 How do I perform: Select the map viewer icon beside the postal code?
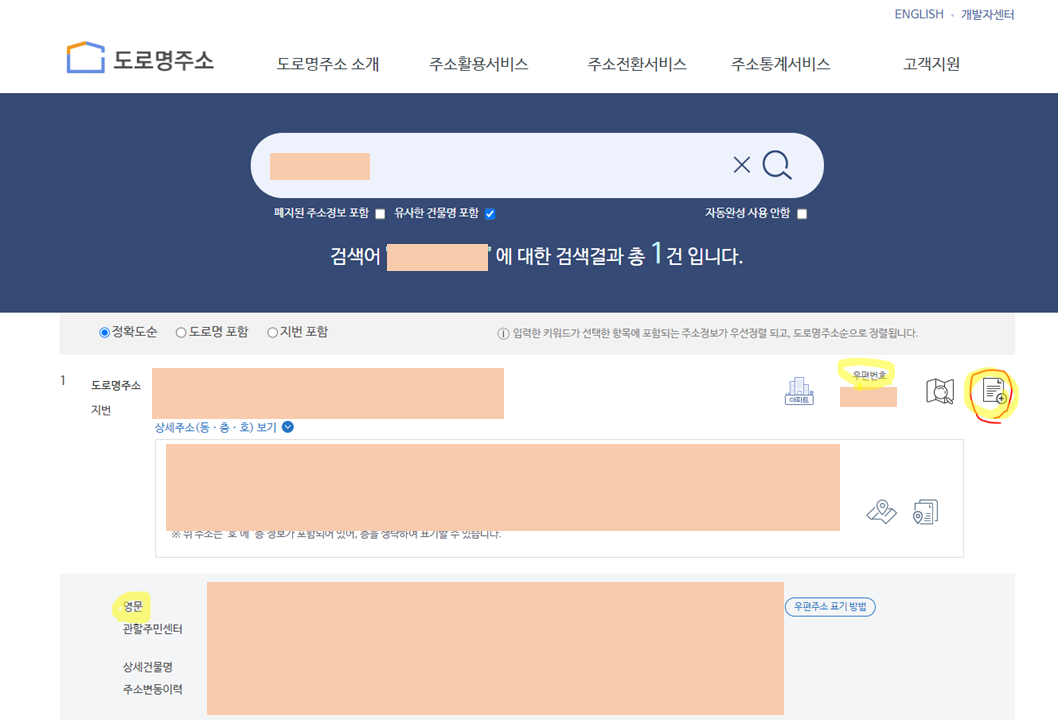tap(938, 393)
